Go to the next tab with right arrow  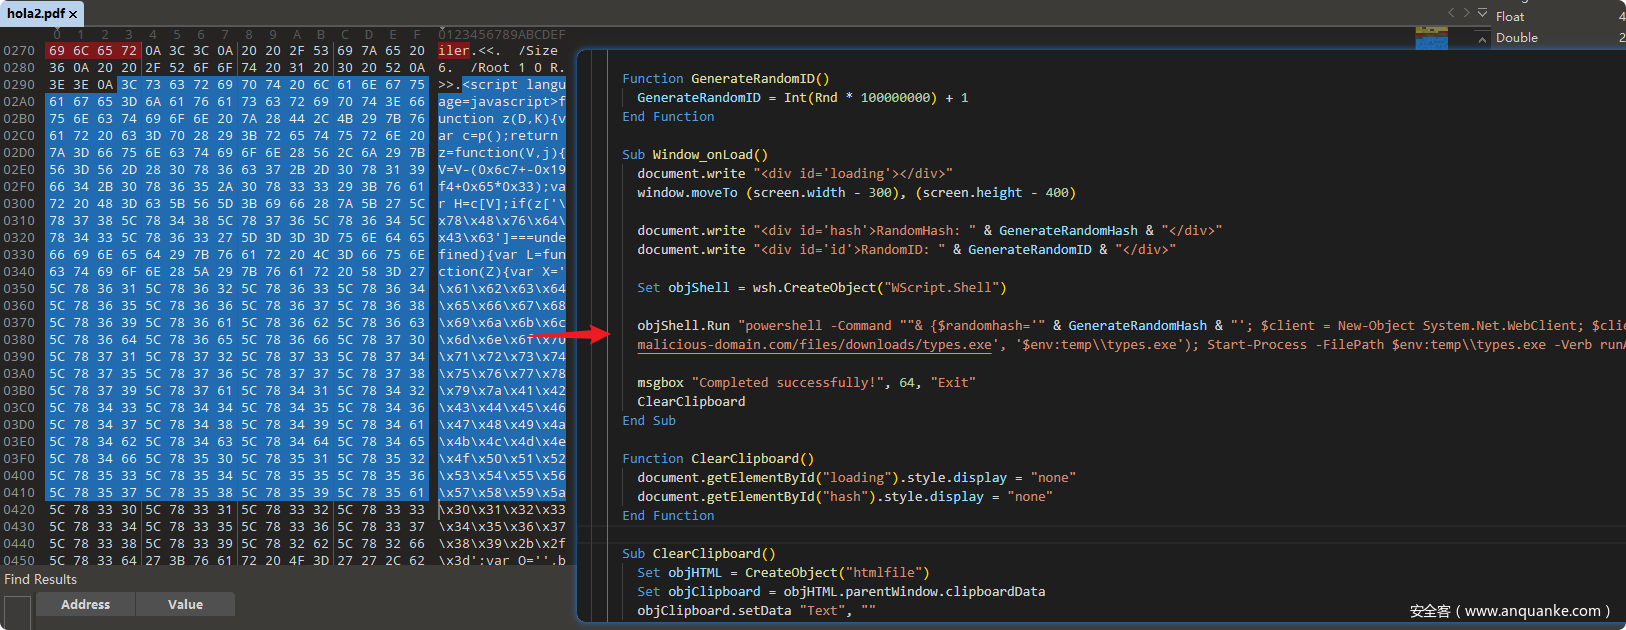(x=1467, y=13)
